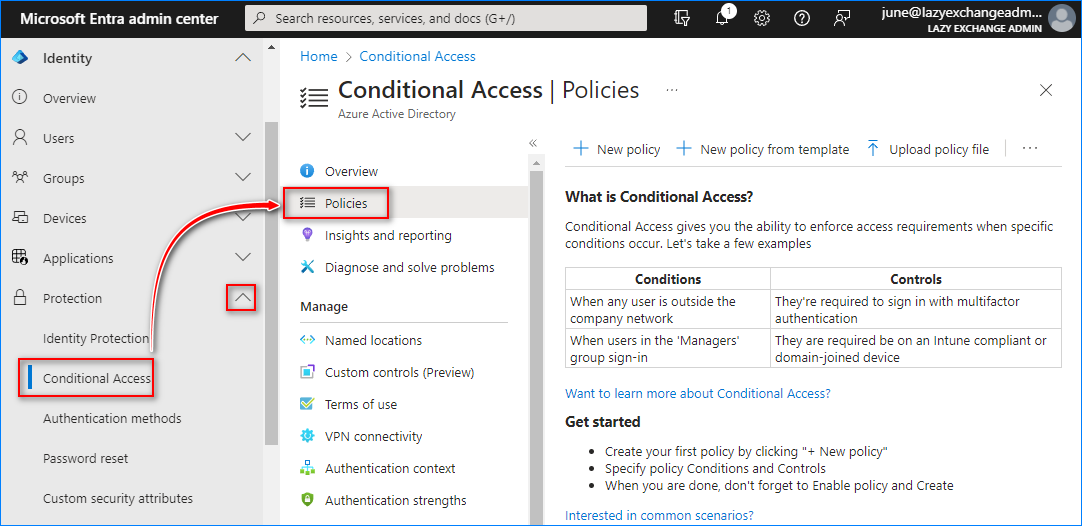
Task: Open the feedback person icon
Action: click(x=841, y=19)
